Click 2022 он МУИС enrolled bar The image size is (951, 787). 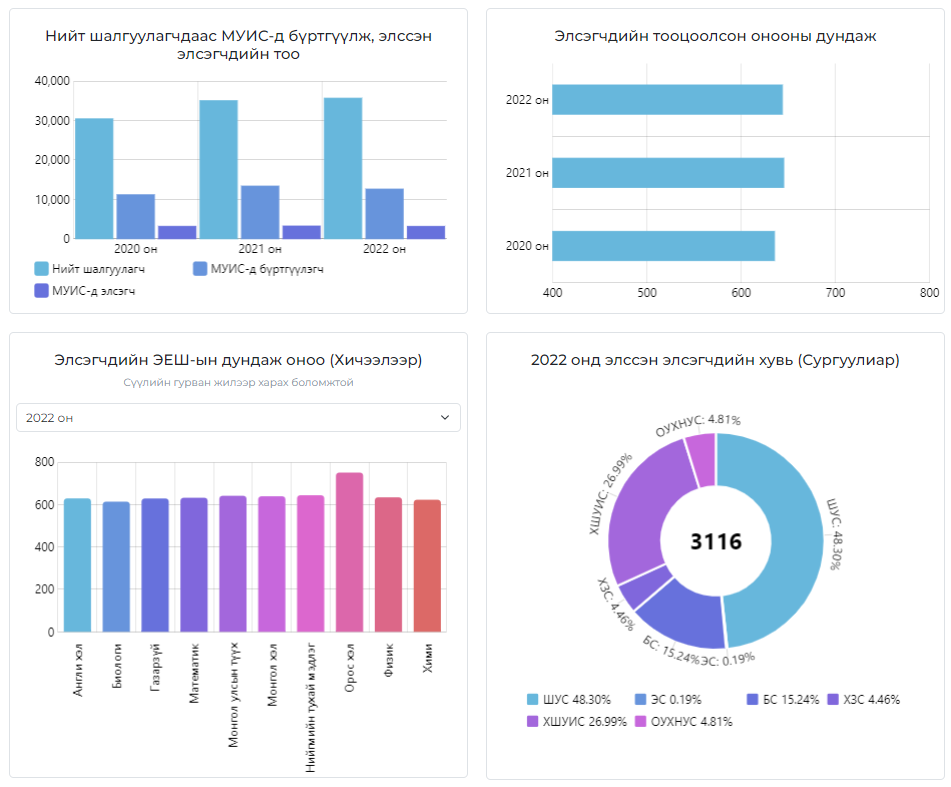426,232
